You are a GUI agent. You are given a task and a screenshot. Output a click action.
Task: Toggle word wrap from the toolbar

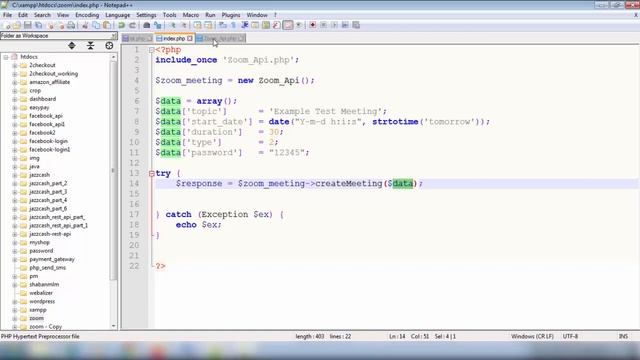click(223, 25)
